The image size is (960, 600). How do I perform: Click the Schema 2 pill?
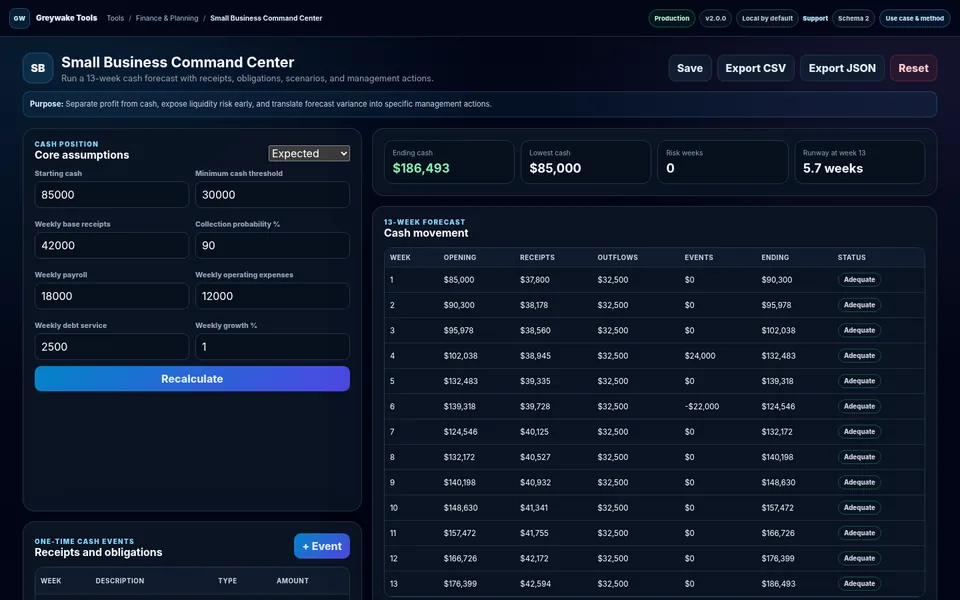[x=853, y=18]
